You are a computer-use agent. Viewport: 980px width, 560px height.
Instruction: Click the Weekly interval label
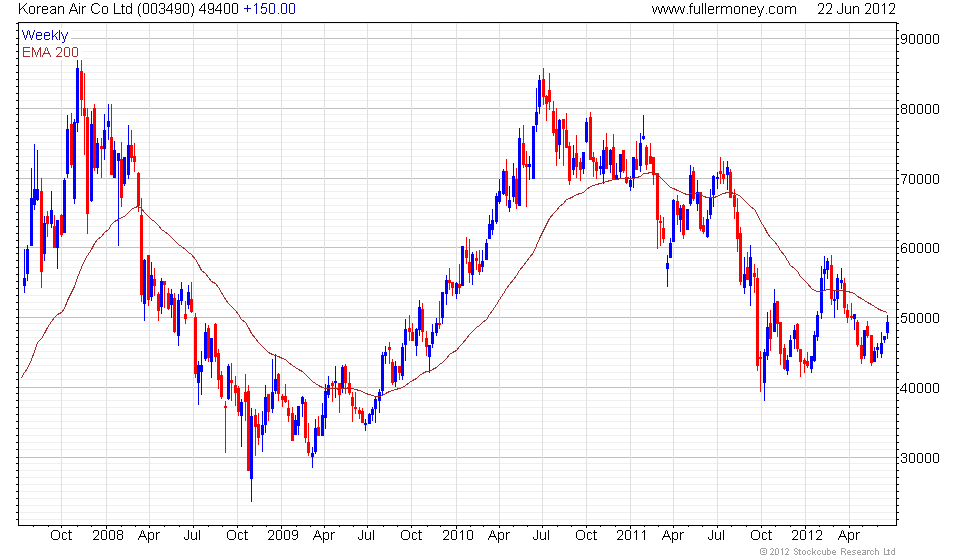pyautogui.click(x=45, y=36)
